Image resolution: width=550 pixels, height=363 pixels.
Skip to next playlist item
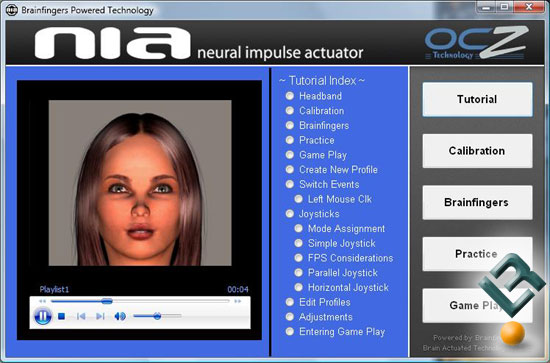(x=100, y=316)
